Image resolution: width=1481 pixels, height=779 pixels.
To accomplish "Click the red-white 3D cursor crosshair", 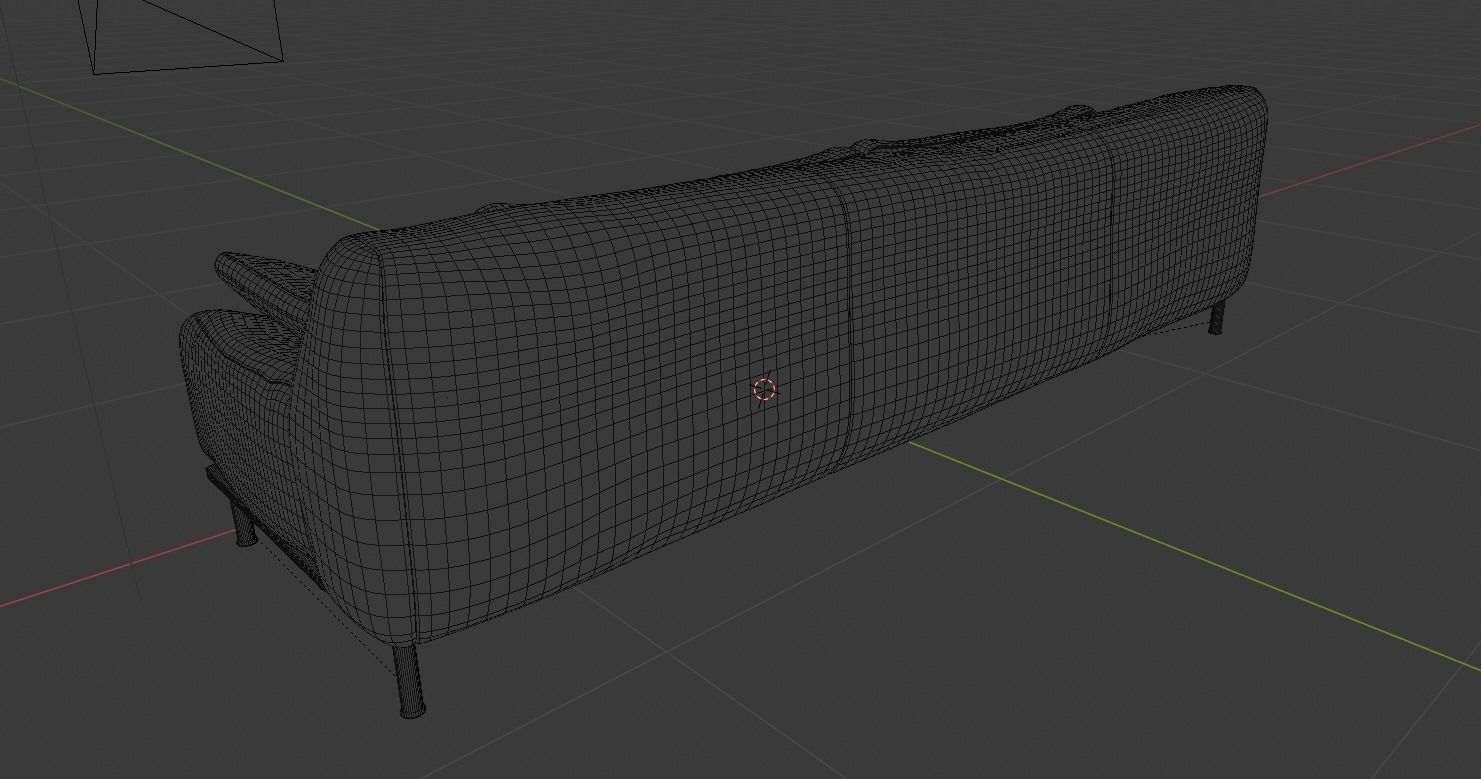I will coord(764,390).
